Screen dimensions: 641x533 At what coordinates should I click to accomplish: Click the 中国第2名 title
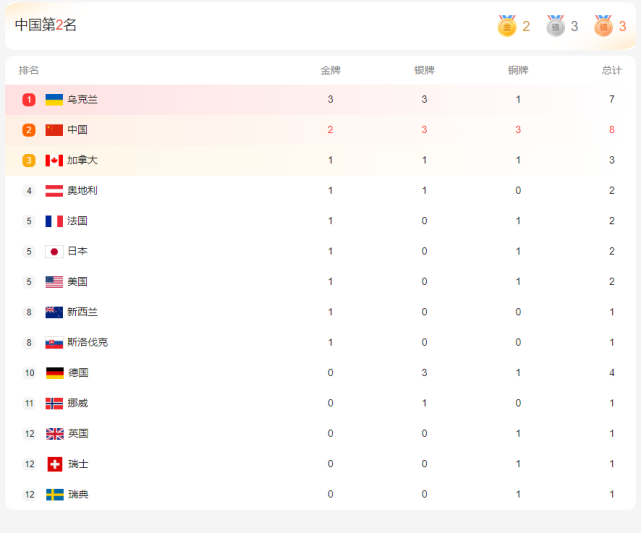point(46,25)
